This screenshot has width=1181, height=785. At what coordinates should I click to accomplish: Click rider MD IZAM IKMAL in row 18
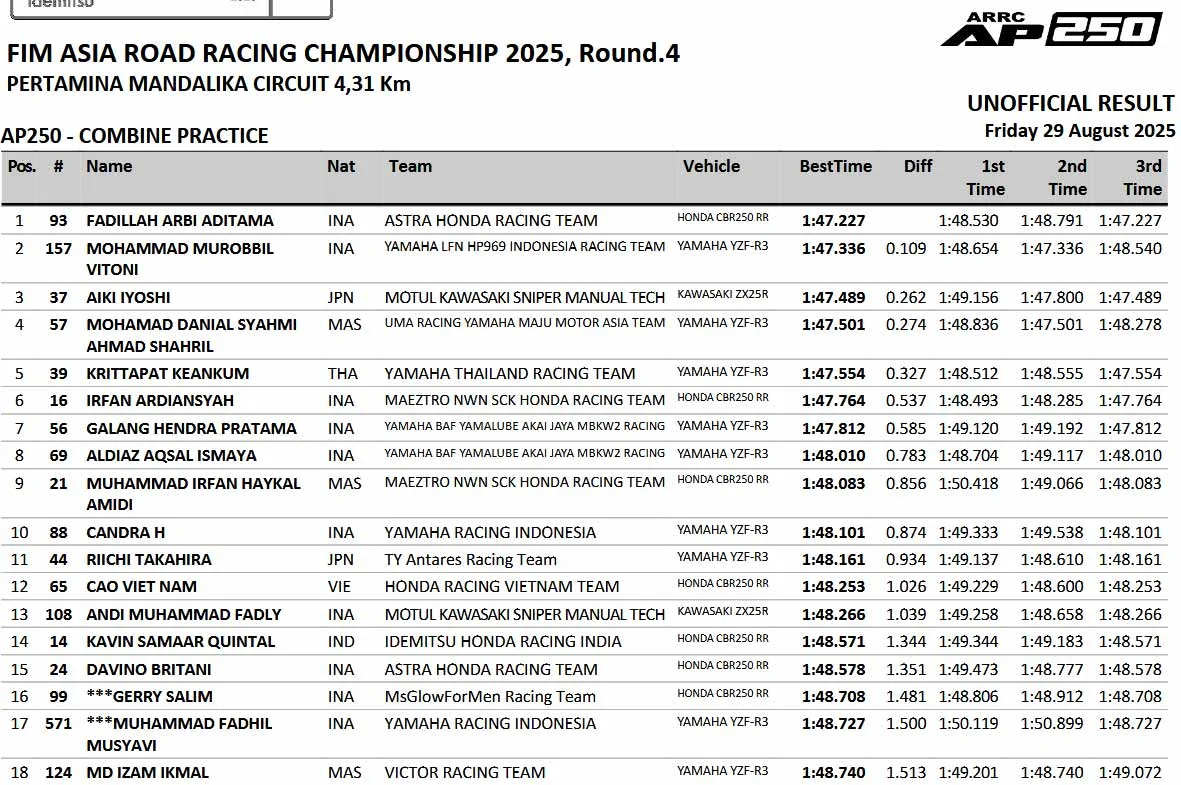pos(147,772)
